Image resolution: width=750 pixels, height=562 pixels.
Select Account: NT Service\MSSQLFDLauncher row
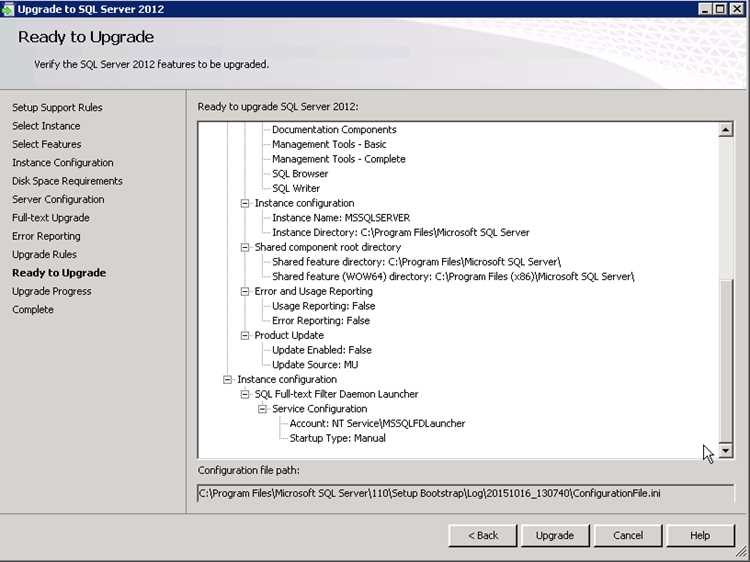tap(377, 424)
